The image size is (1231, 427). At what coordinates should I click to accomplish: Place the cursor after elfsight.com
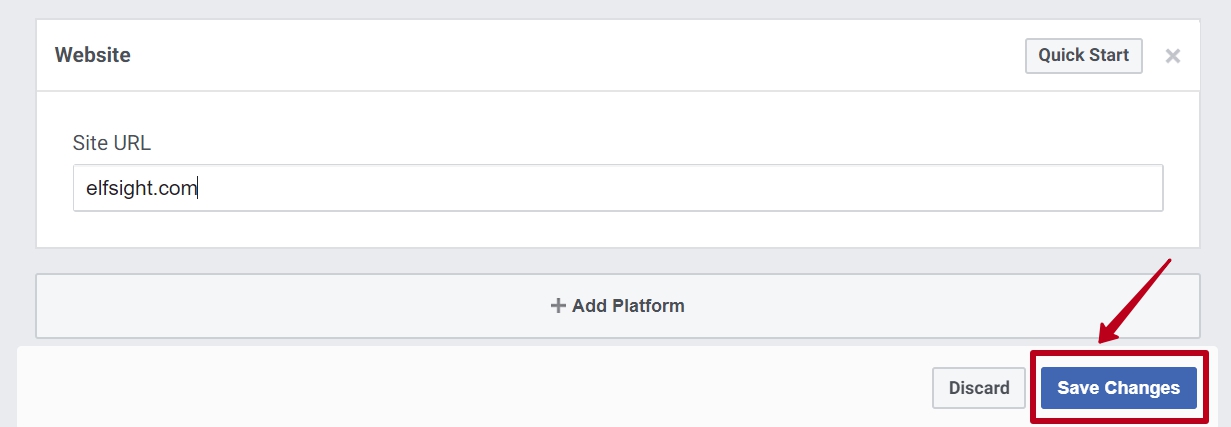click(198, 188)
